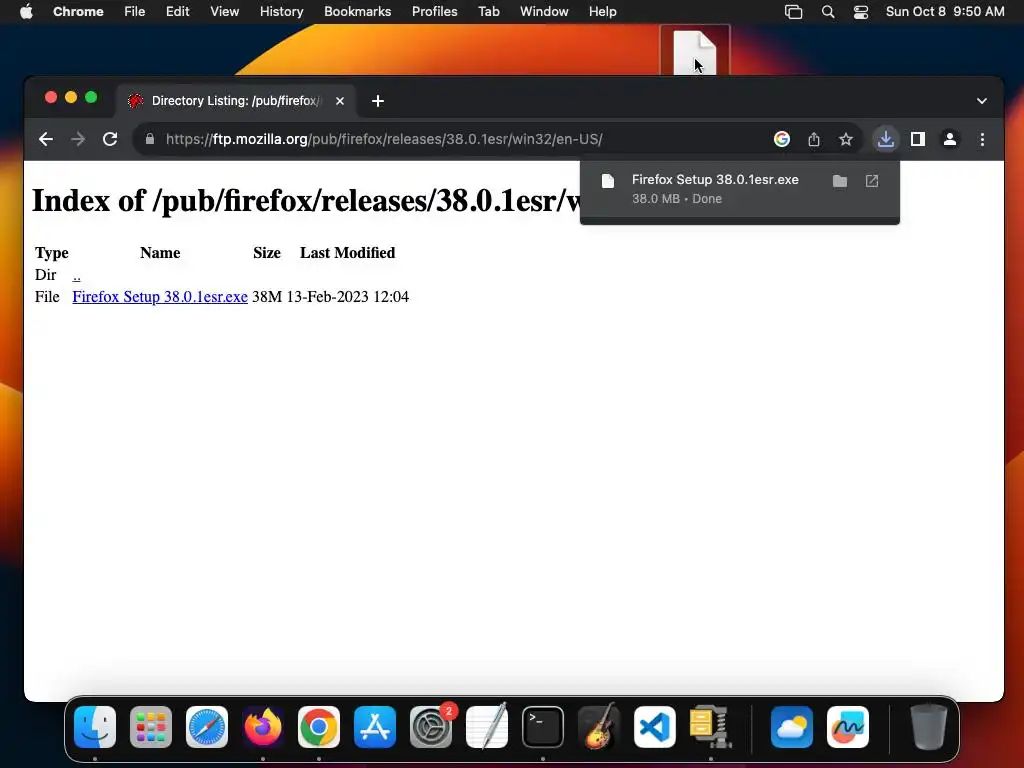Viewport: 1024px width, 768px height.
Task: Click the downloaded file's document icon
Action: tap(608, 181)
